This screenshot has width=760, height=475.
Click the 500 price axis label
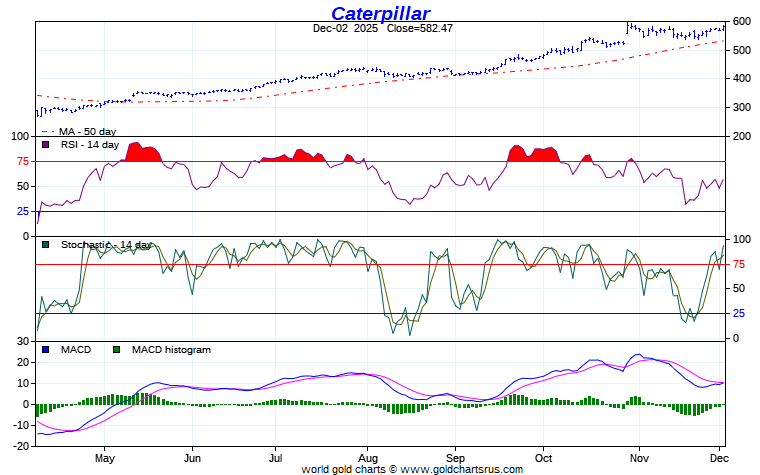pos(742,50)
